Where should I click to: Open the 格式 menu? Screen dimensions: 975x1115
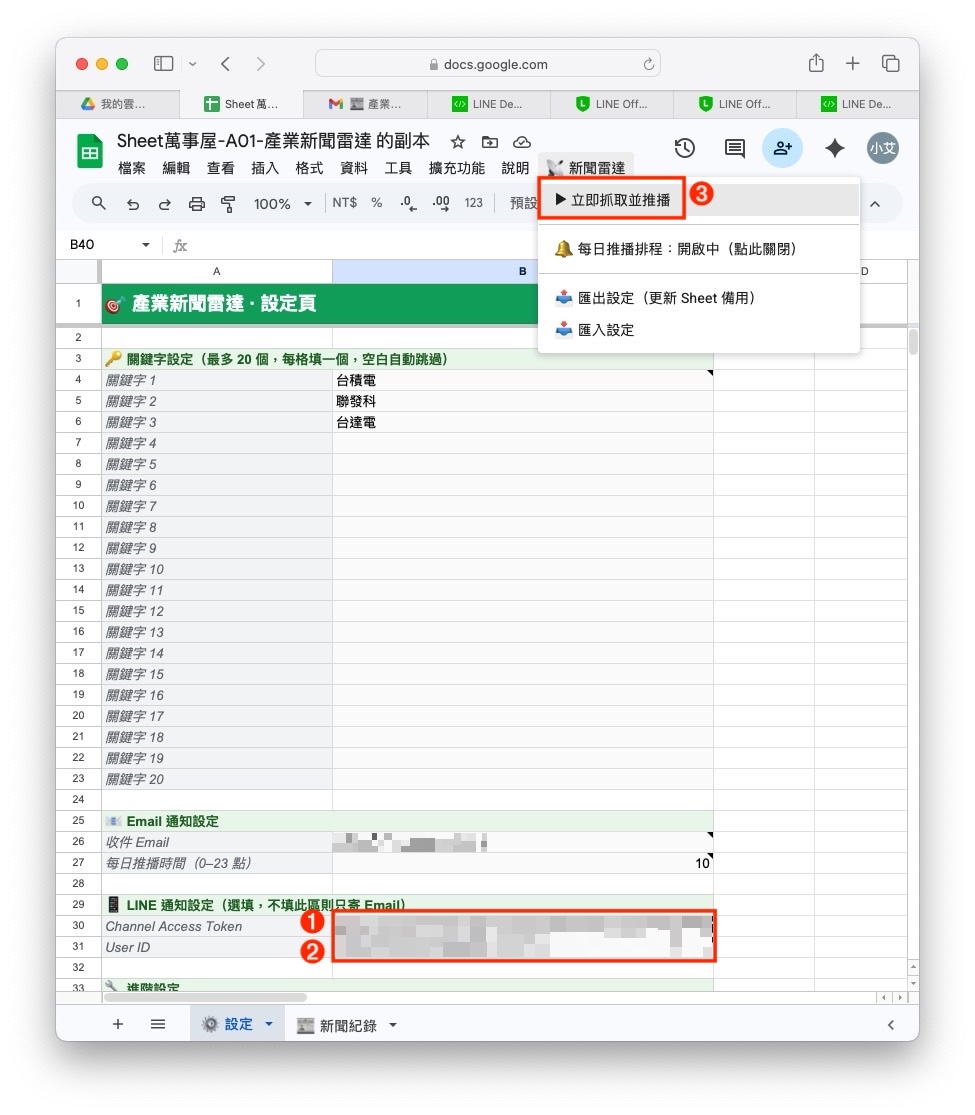309,168
